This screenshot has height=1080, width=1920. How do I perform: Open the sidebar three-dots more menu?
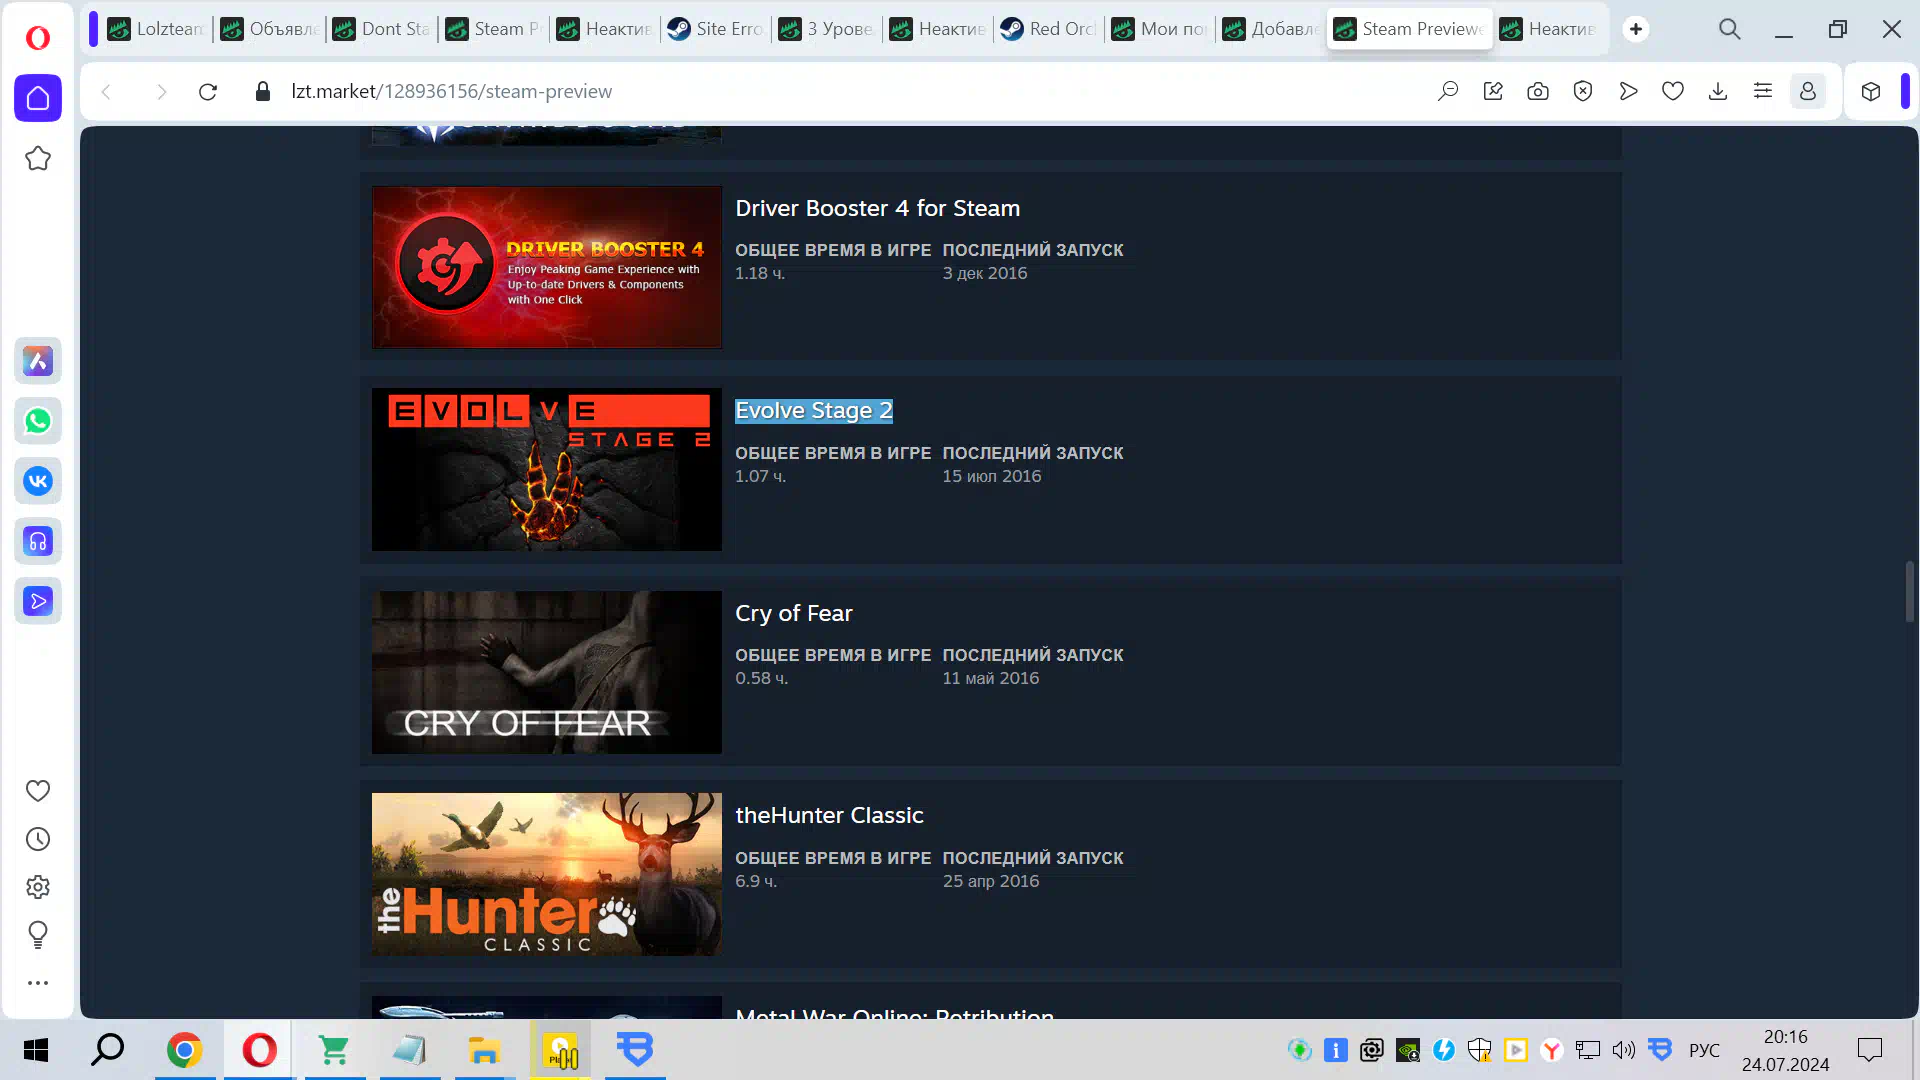click(38, 983)
